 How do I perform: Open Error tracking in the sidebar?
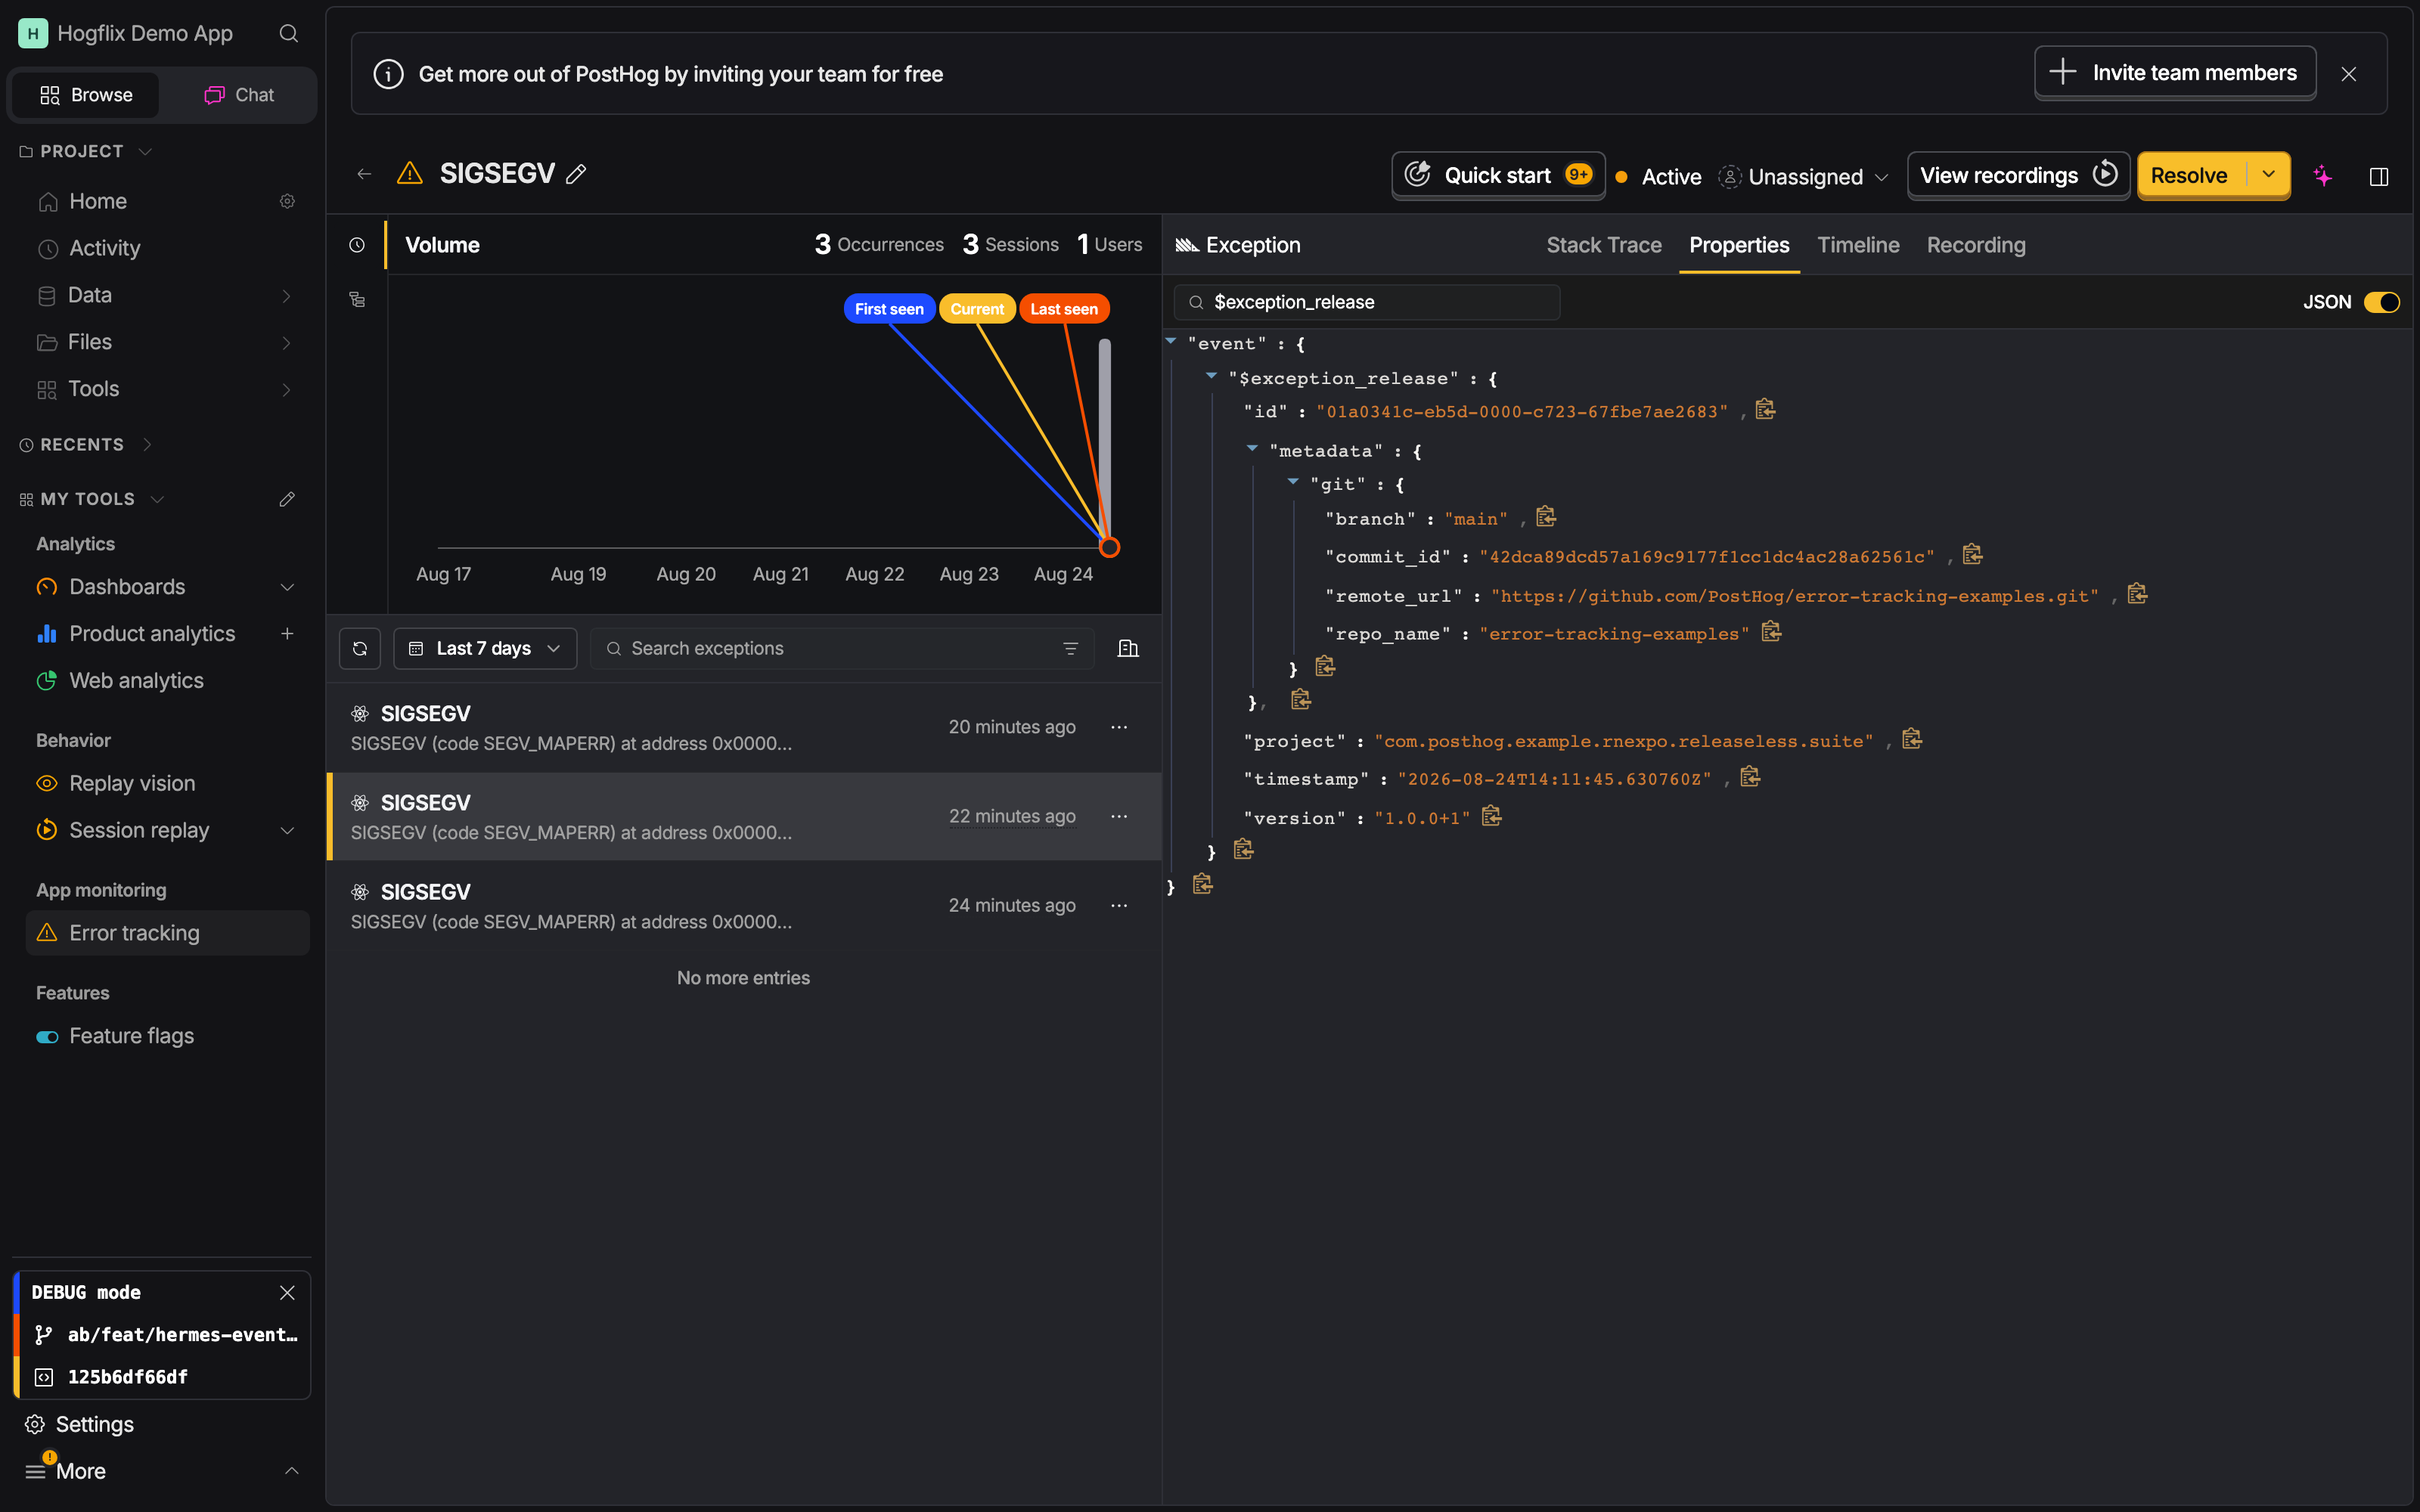pos(168,933)
